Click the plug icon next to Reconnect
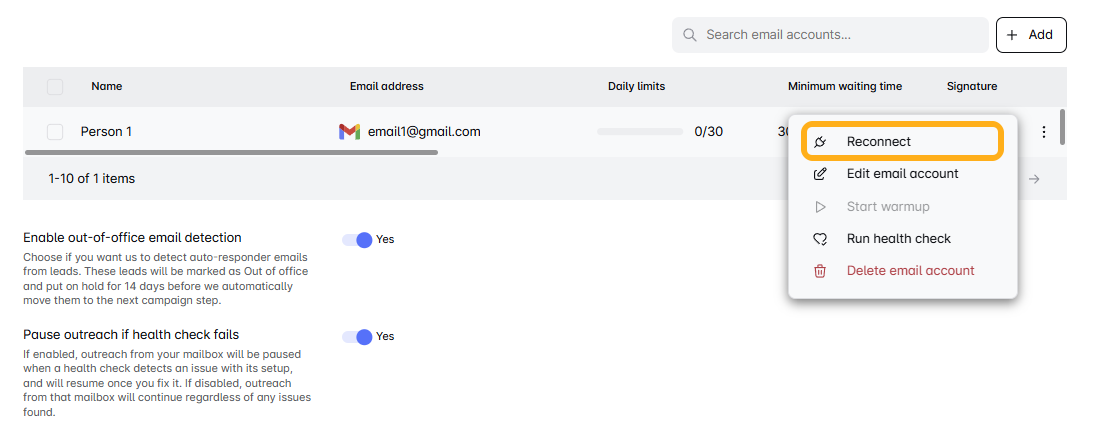Viewport: 1099px width, 429px height. 820,142
